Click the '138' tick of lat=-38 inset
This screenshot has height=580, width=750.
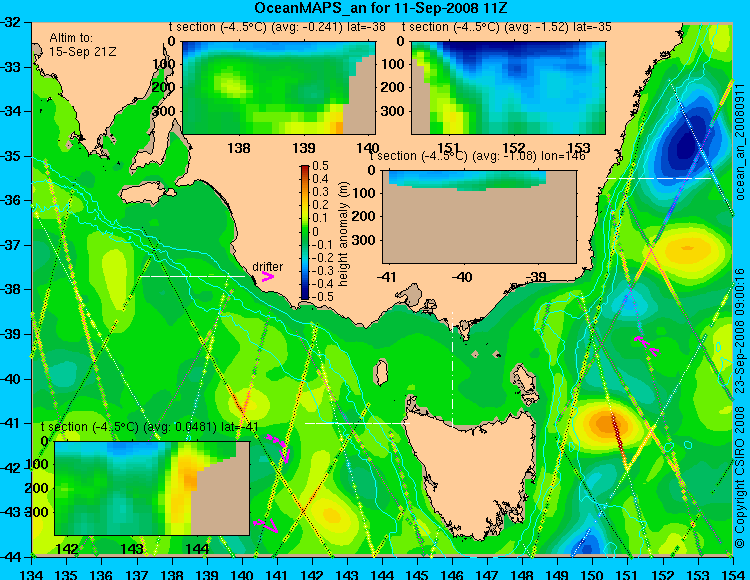pos(239,148)
